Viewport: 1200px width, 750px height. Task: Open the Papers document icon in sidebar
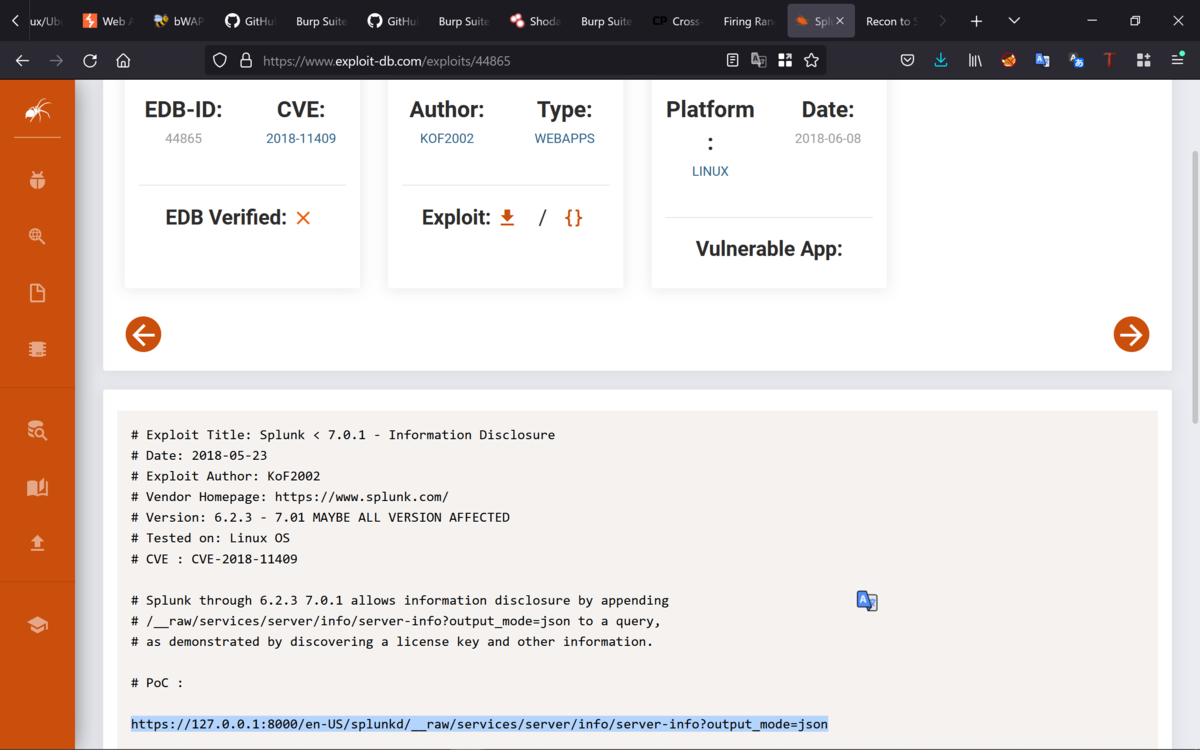37,293
